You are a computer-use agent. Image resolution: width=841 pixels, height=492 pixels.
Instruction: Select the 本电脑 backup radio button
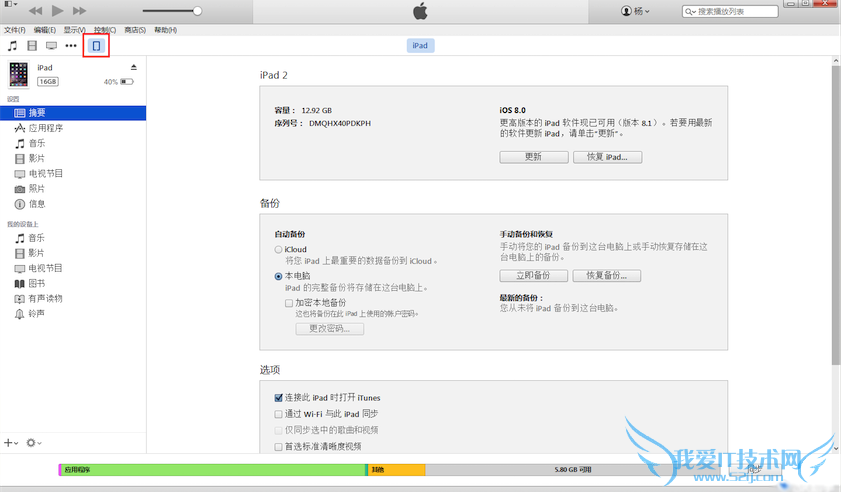pos(278,276)
